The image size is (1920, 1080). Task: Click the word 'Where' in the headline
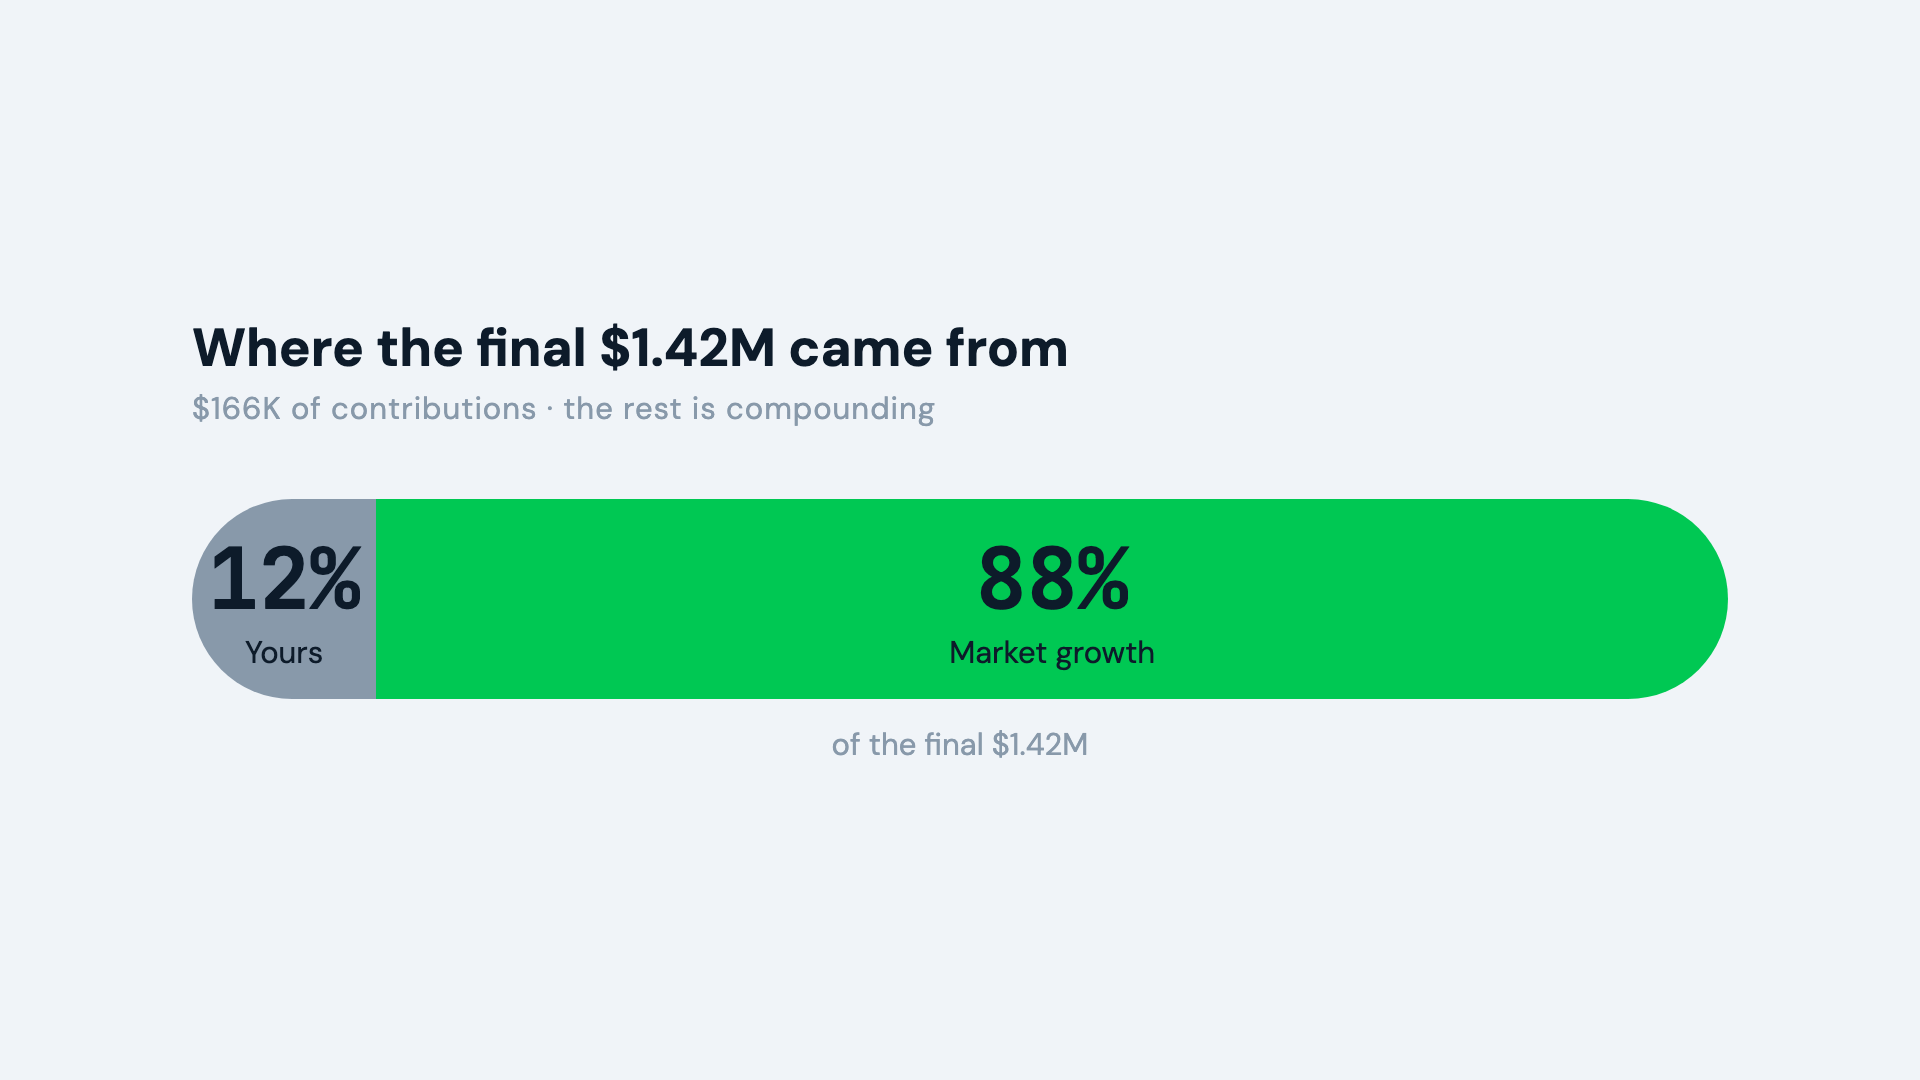coord(278,348)
